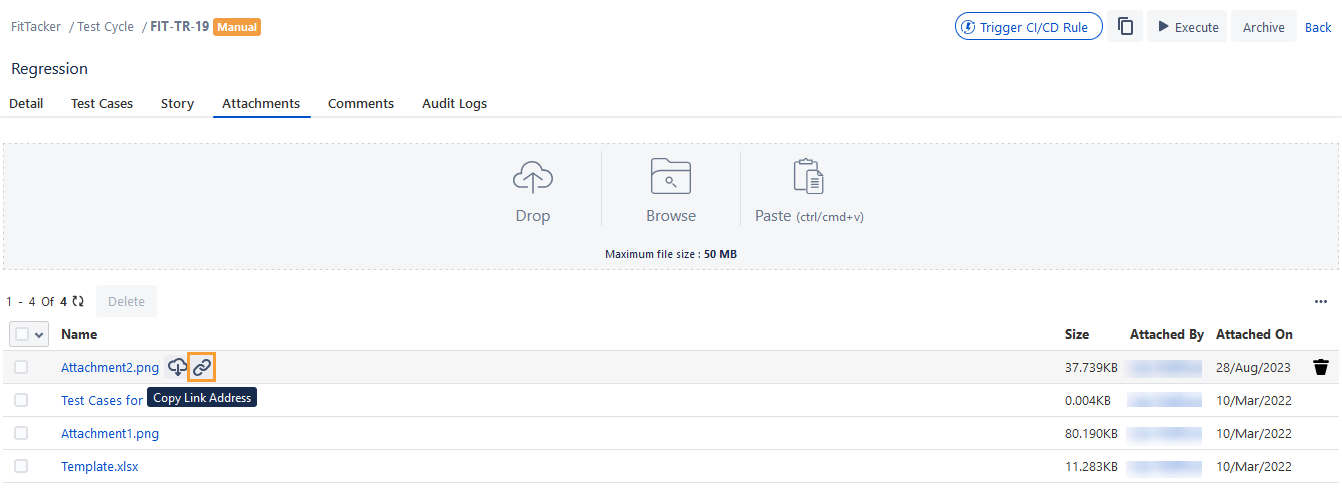Open the Comments tab
Viewport: 1342px width, 494px height.
point(361,103)
